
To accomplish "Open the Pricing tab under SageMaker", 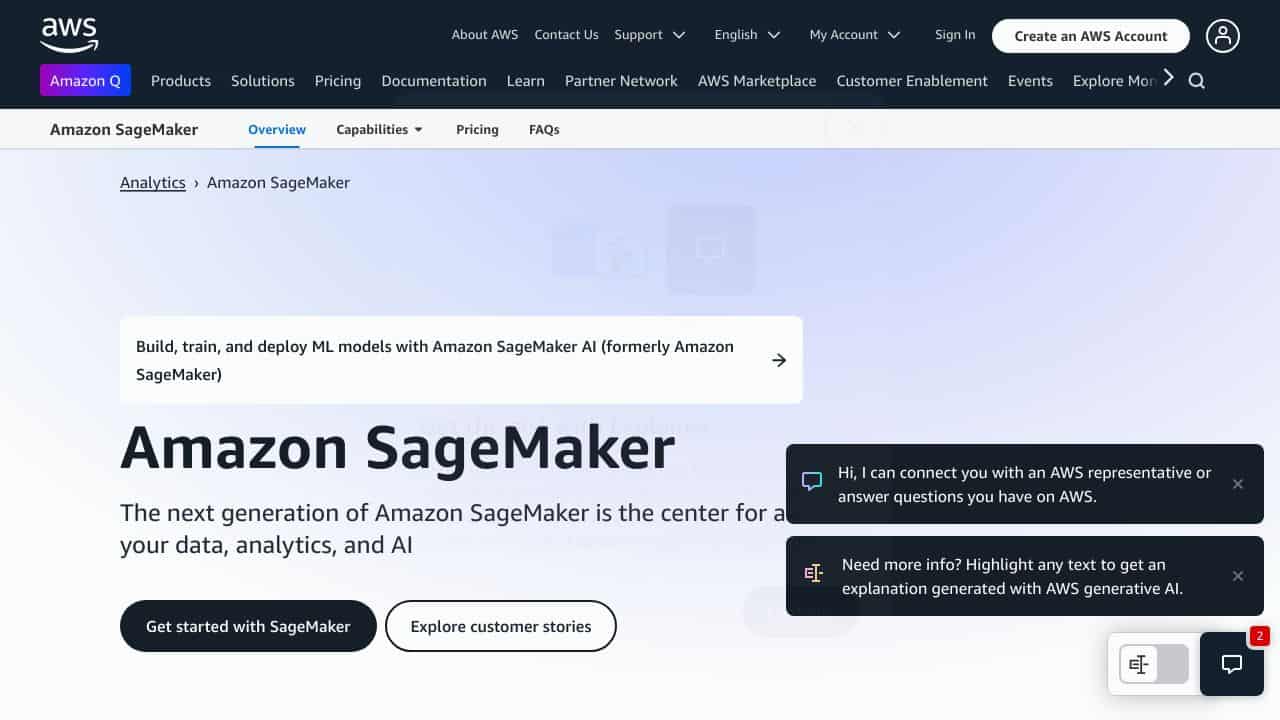I will point(477,129).
